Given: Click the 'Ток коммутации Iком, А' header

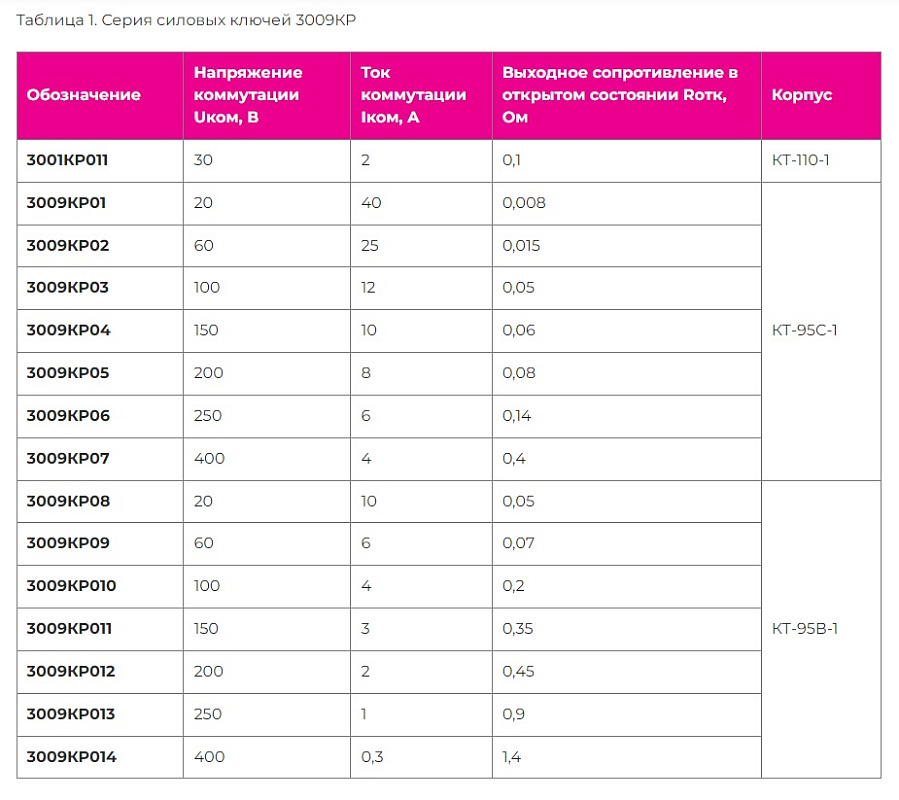Looking at the screenshot, I should (414, 95).
